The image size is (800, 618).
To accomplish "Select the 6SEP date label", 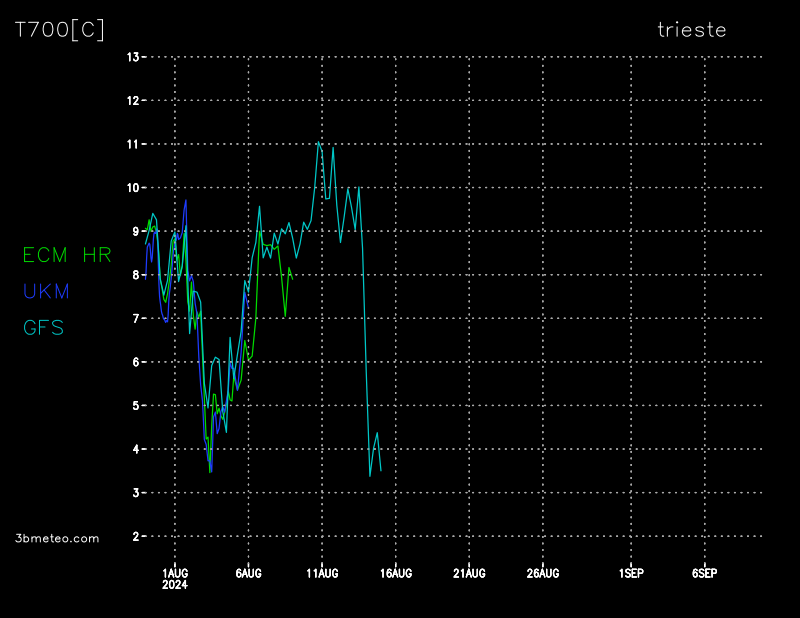I will [704, 573].
